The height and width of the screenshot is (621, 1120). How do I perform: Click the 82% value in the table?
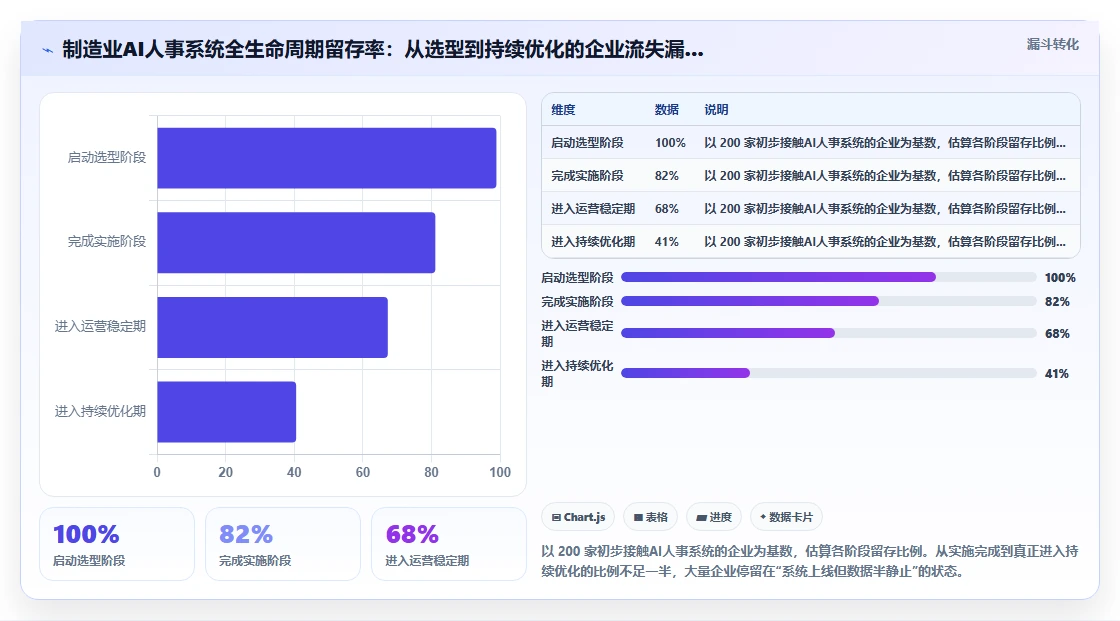666,175
